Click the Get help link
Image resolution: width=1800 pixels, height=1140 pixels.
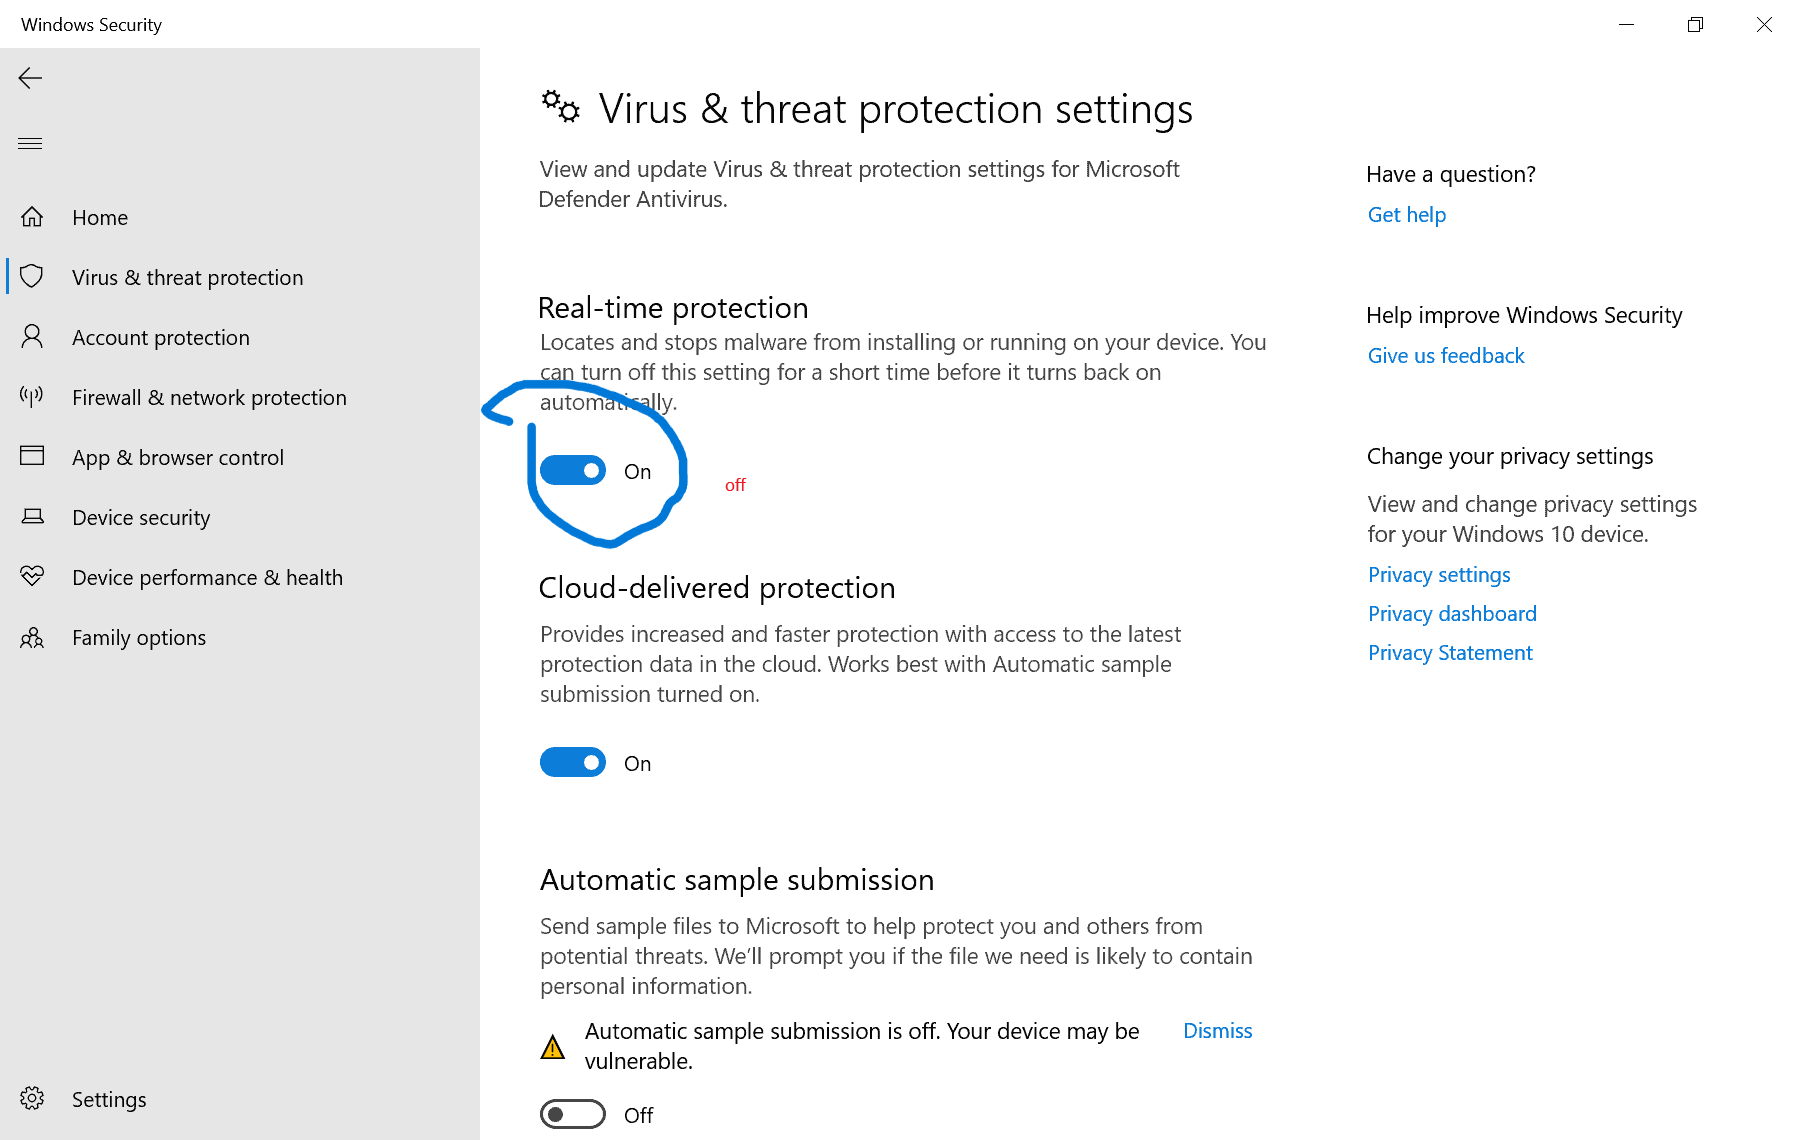1406,215
